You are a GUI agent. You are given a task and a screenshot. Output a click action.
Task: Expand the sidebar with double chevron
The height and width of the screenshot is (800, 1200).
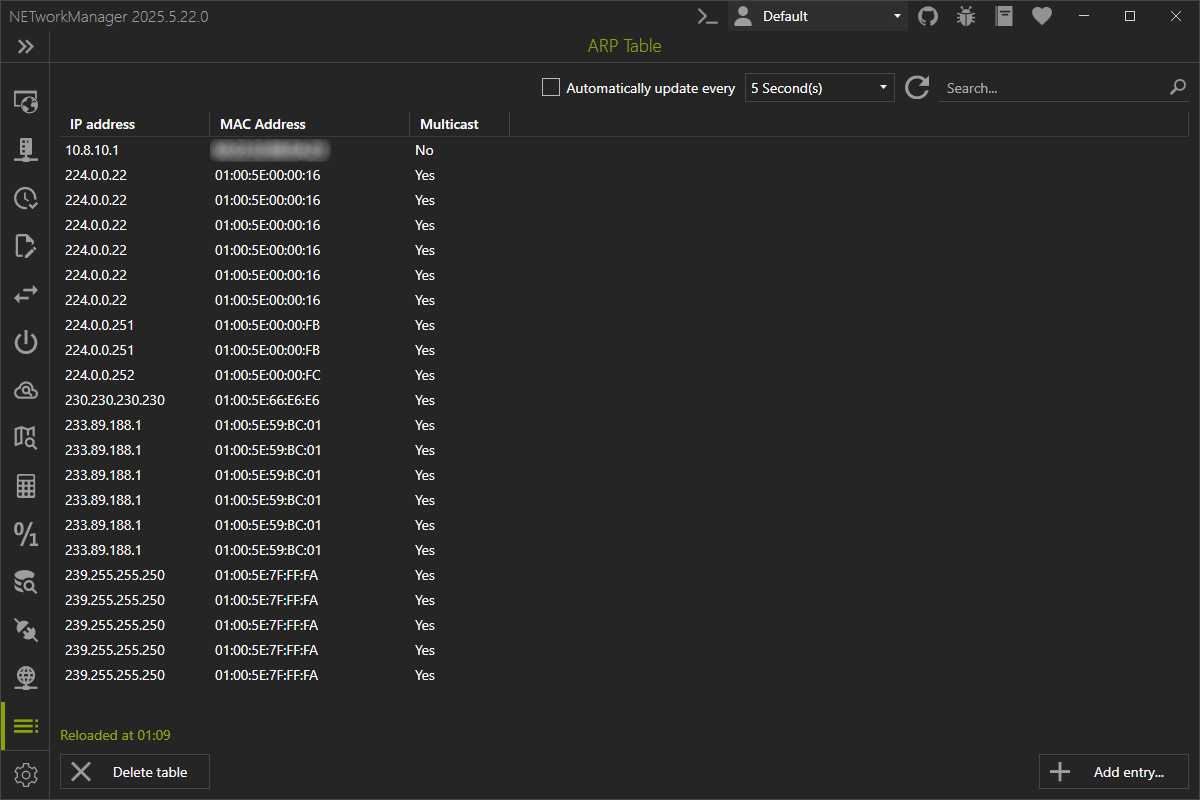click(26, 47)
